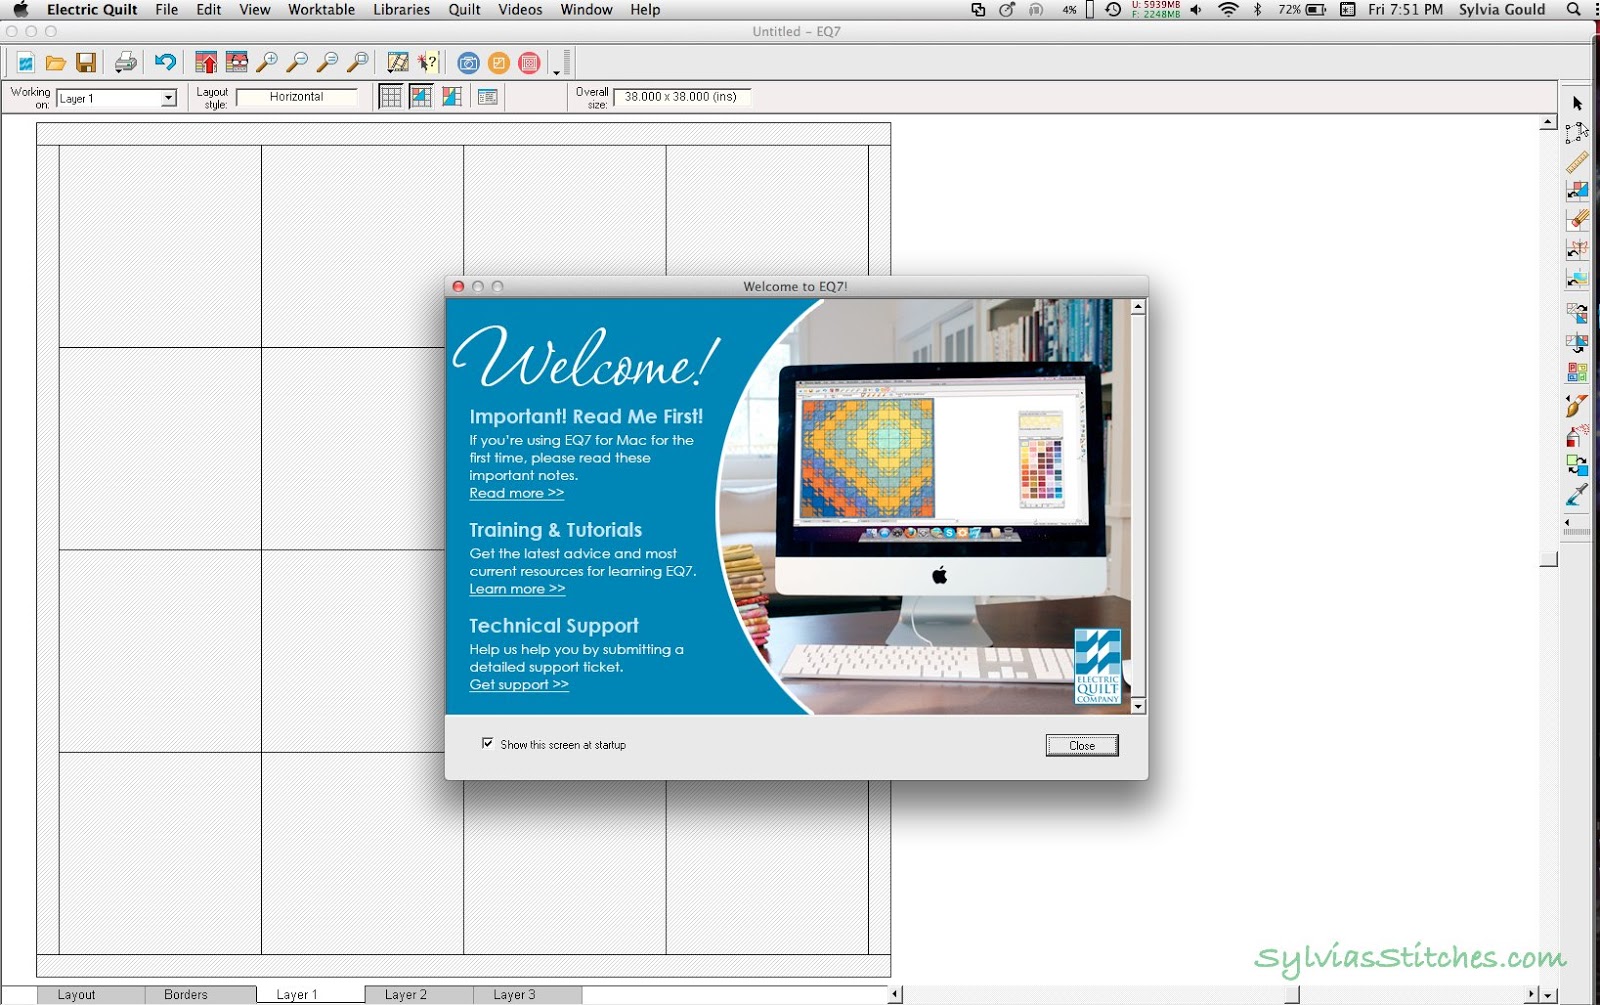Viewport: 1600px width, 1005px height.
Task: Open the Worktable menu
Action: click(x=321, y=10)
